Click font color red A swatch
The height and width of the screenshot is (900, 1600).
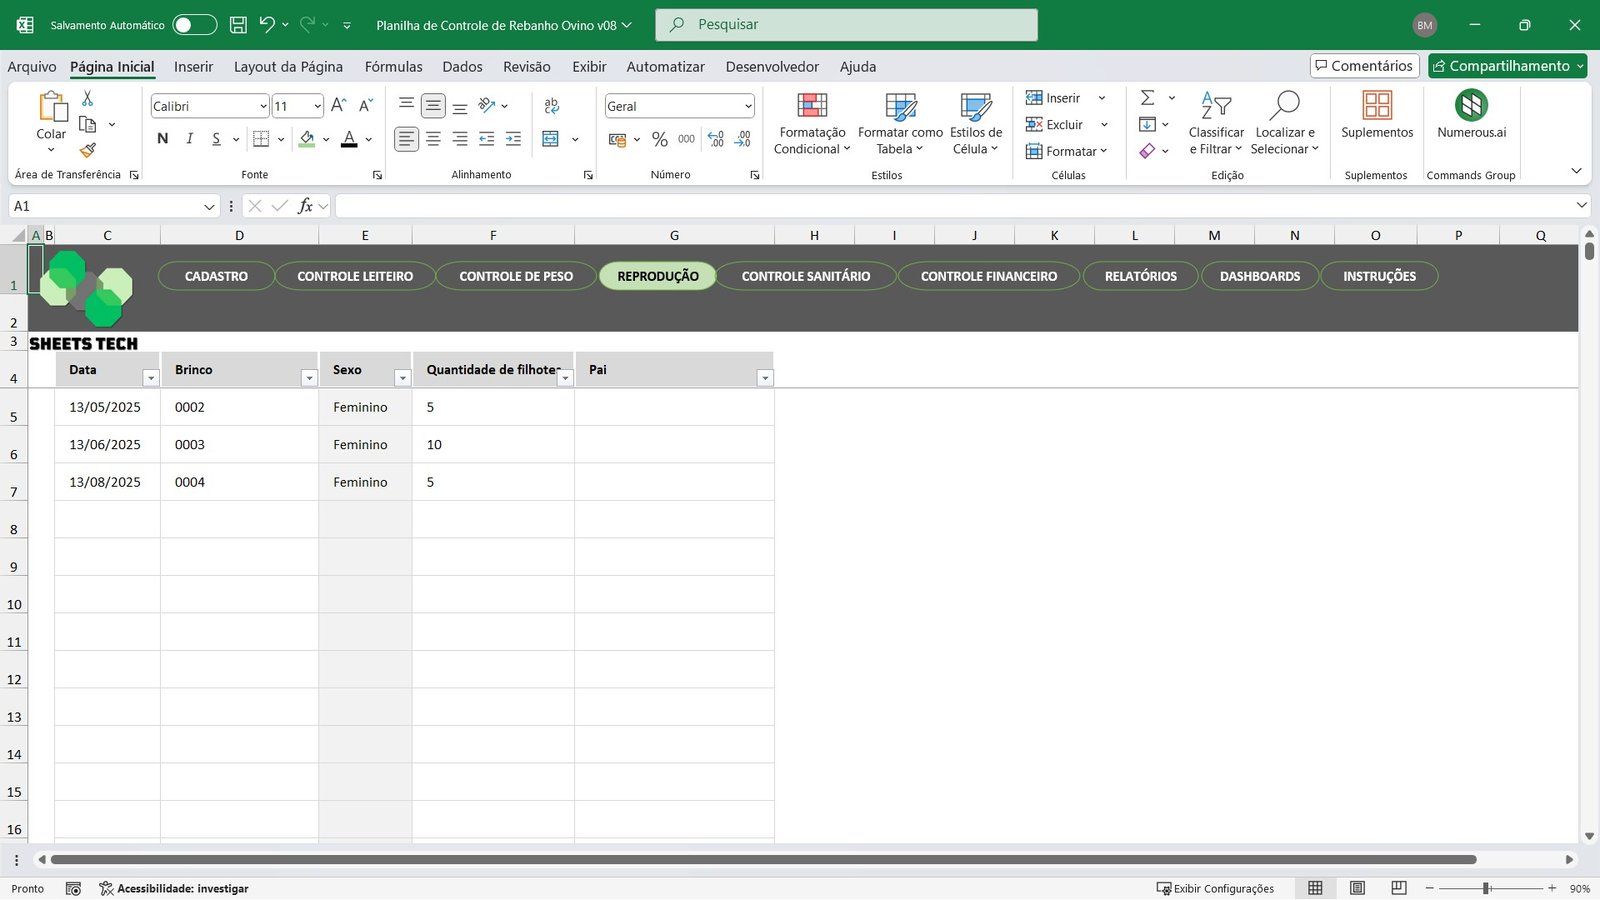click(349, 139)
